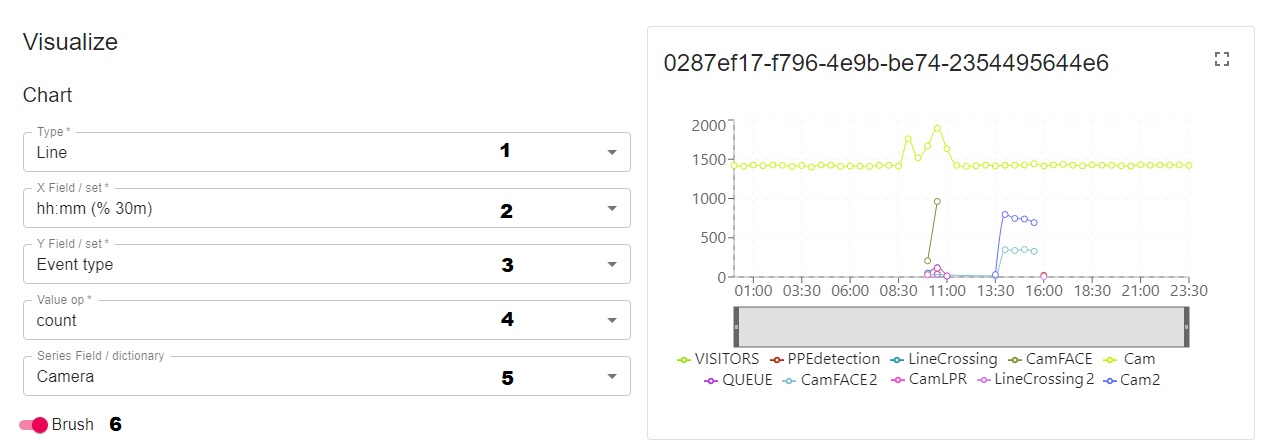Toggle the QUEUE legend marker
Viewport: 1266px width, 448px height.
pos(712,380)
